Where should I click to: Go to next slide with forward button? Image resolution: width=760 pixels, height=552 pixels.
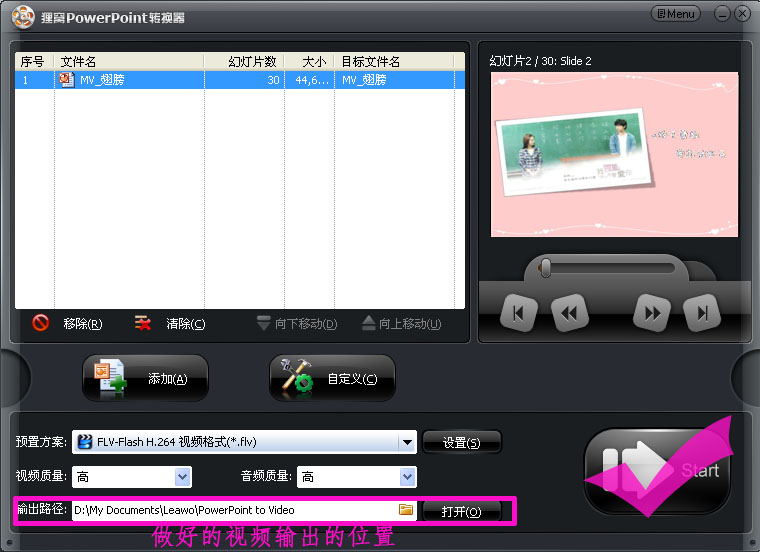[x=652, y=313]
